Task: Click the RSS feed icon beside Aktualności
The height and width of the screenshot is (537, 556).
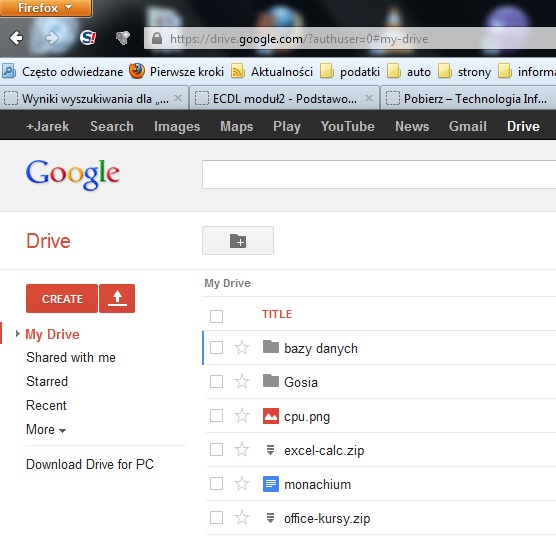Action: (x=238, y=72)
